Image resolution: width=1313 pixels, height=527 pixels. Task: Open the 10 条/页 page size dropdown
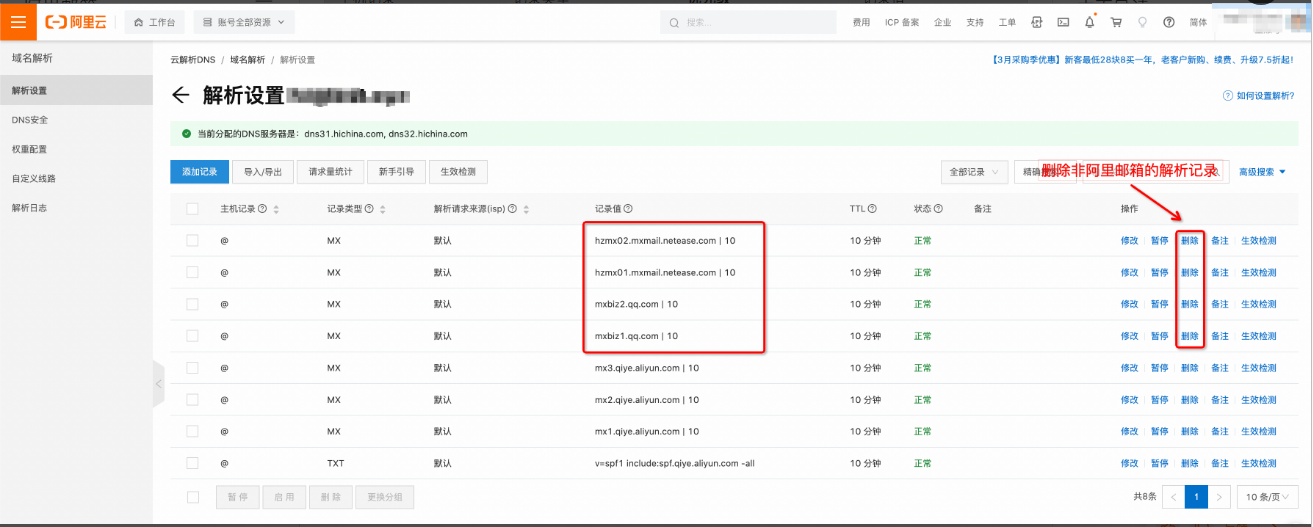coord(1266,497)
